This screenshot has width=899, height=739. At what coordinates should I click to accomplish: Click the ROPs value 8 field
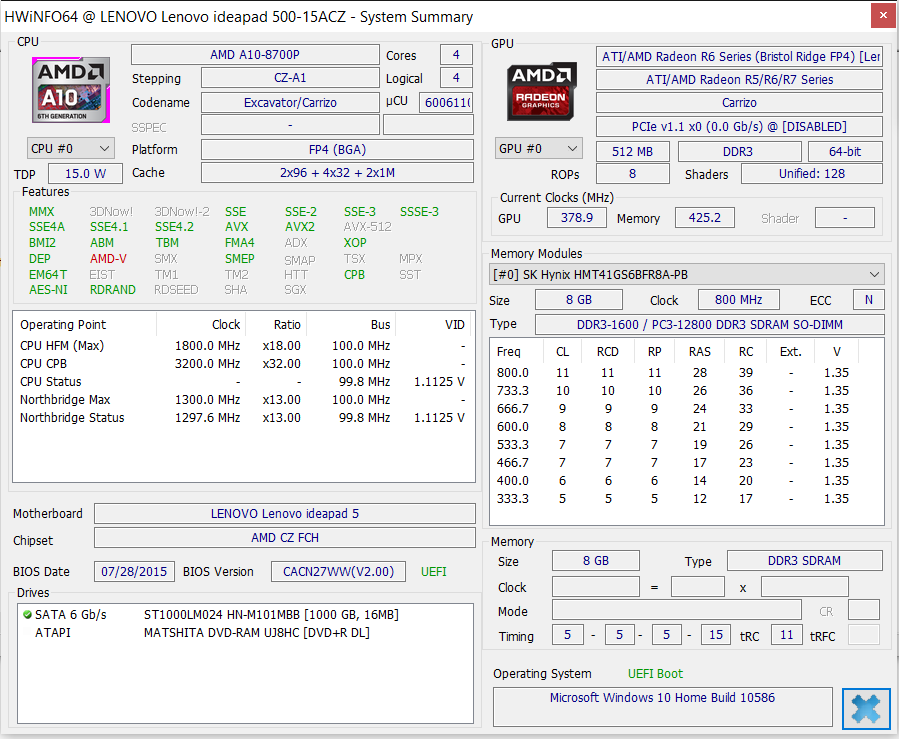632,174
